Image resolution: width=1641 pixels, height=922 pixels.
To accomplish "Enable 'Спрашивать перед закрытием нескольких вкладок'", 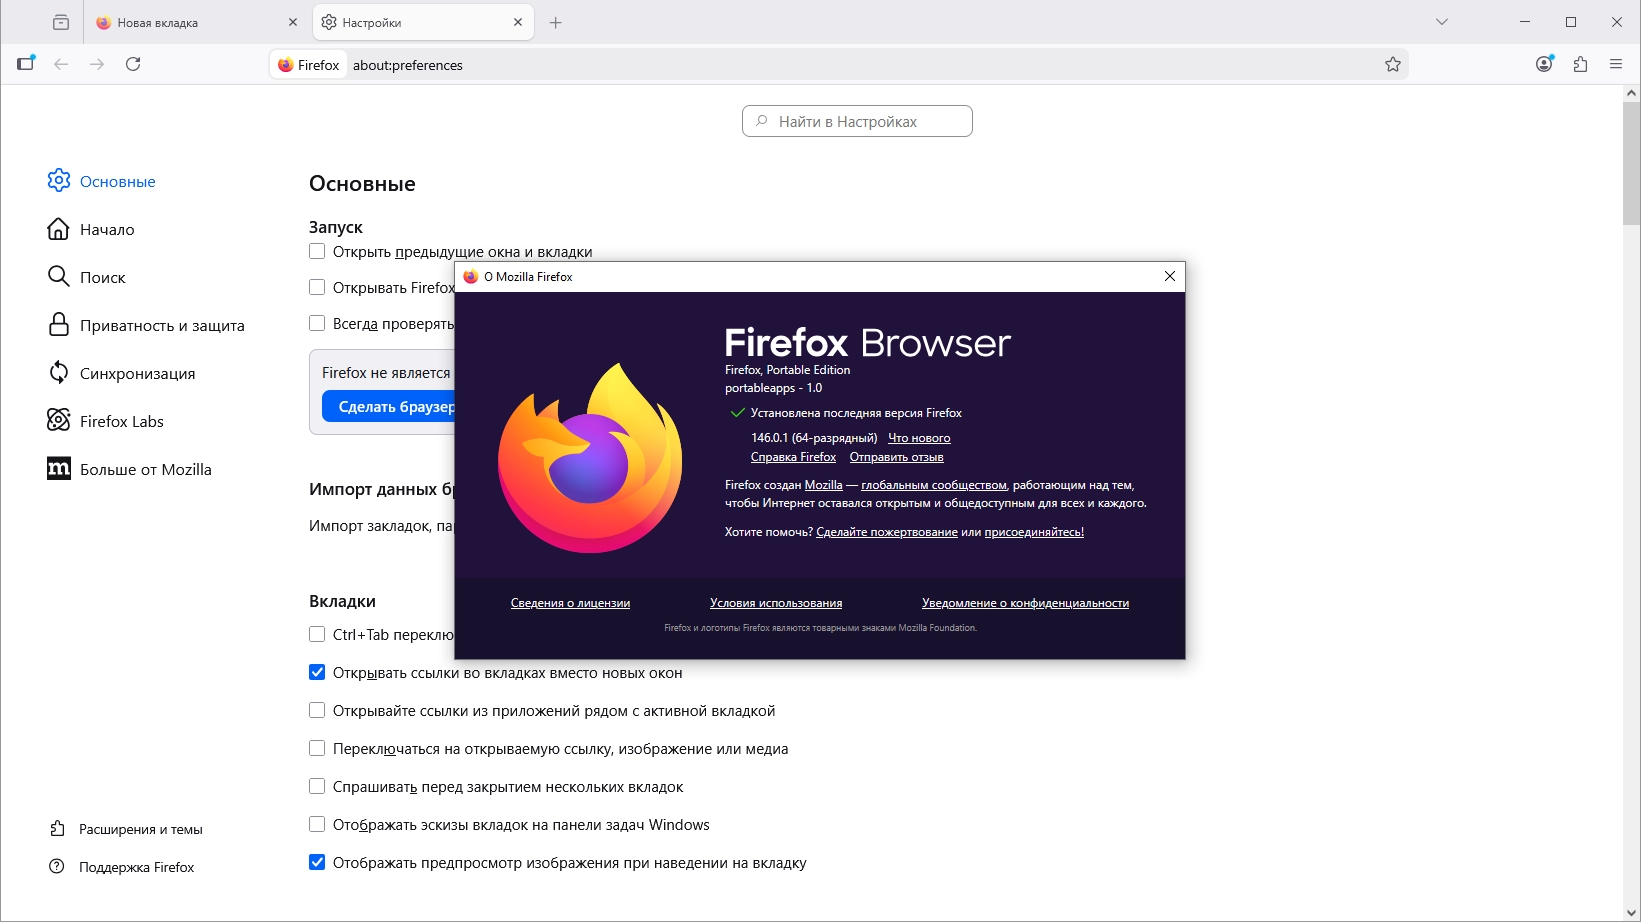I will click(x=317, y=787).
